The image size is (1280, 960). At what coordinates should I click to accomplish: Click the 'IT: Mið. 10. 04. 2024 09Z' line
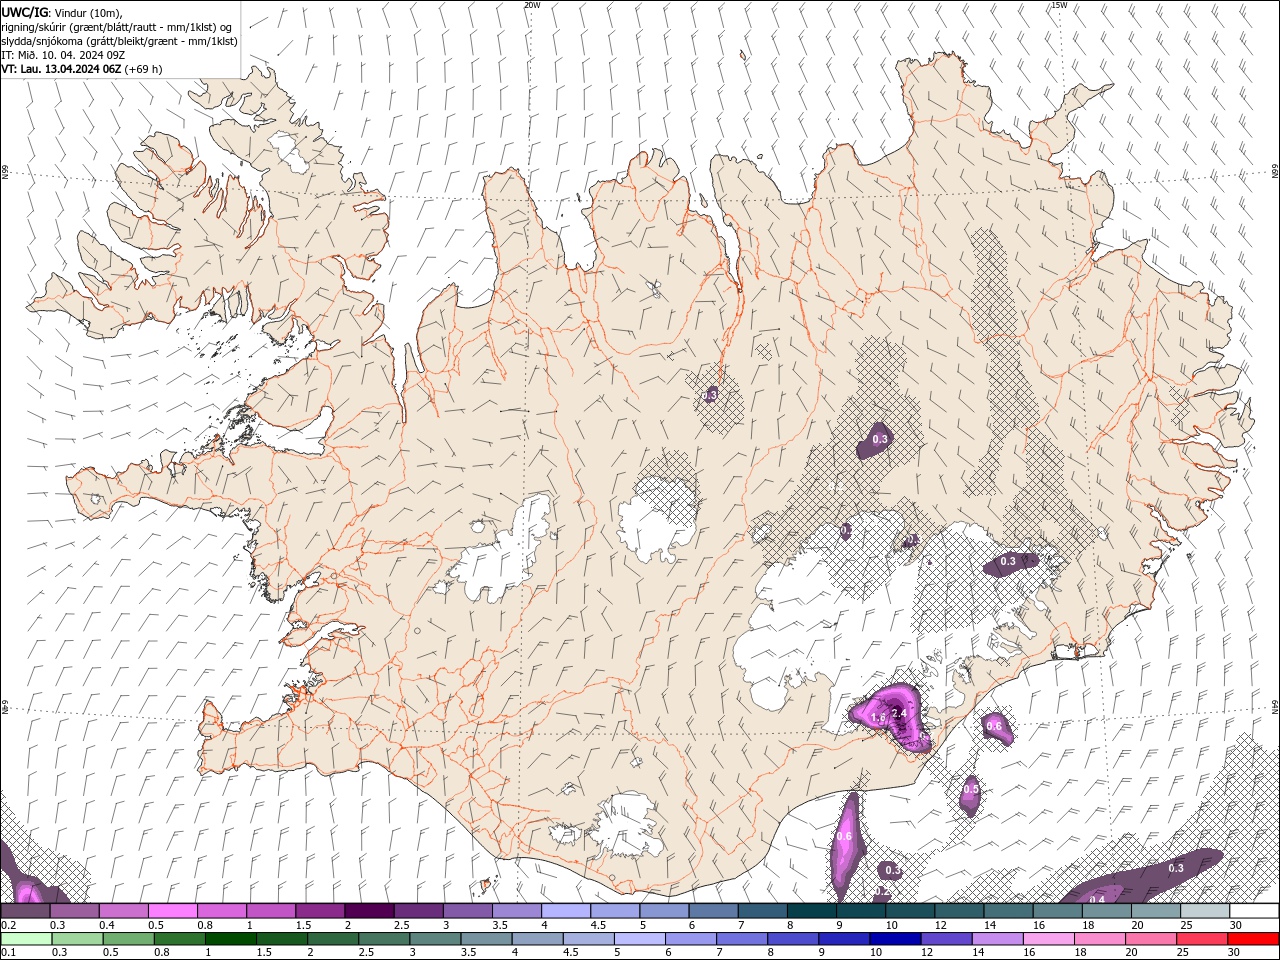point(63,55)
